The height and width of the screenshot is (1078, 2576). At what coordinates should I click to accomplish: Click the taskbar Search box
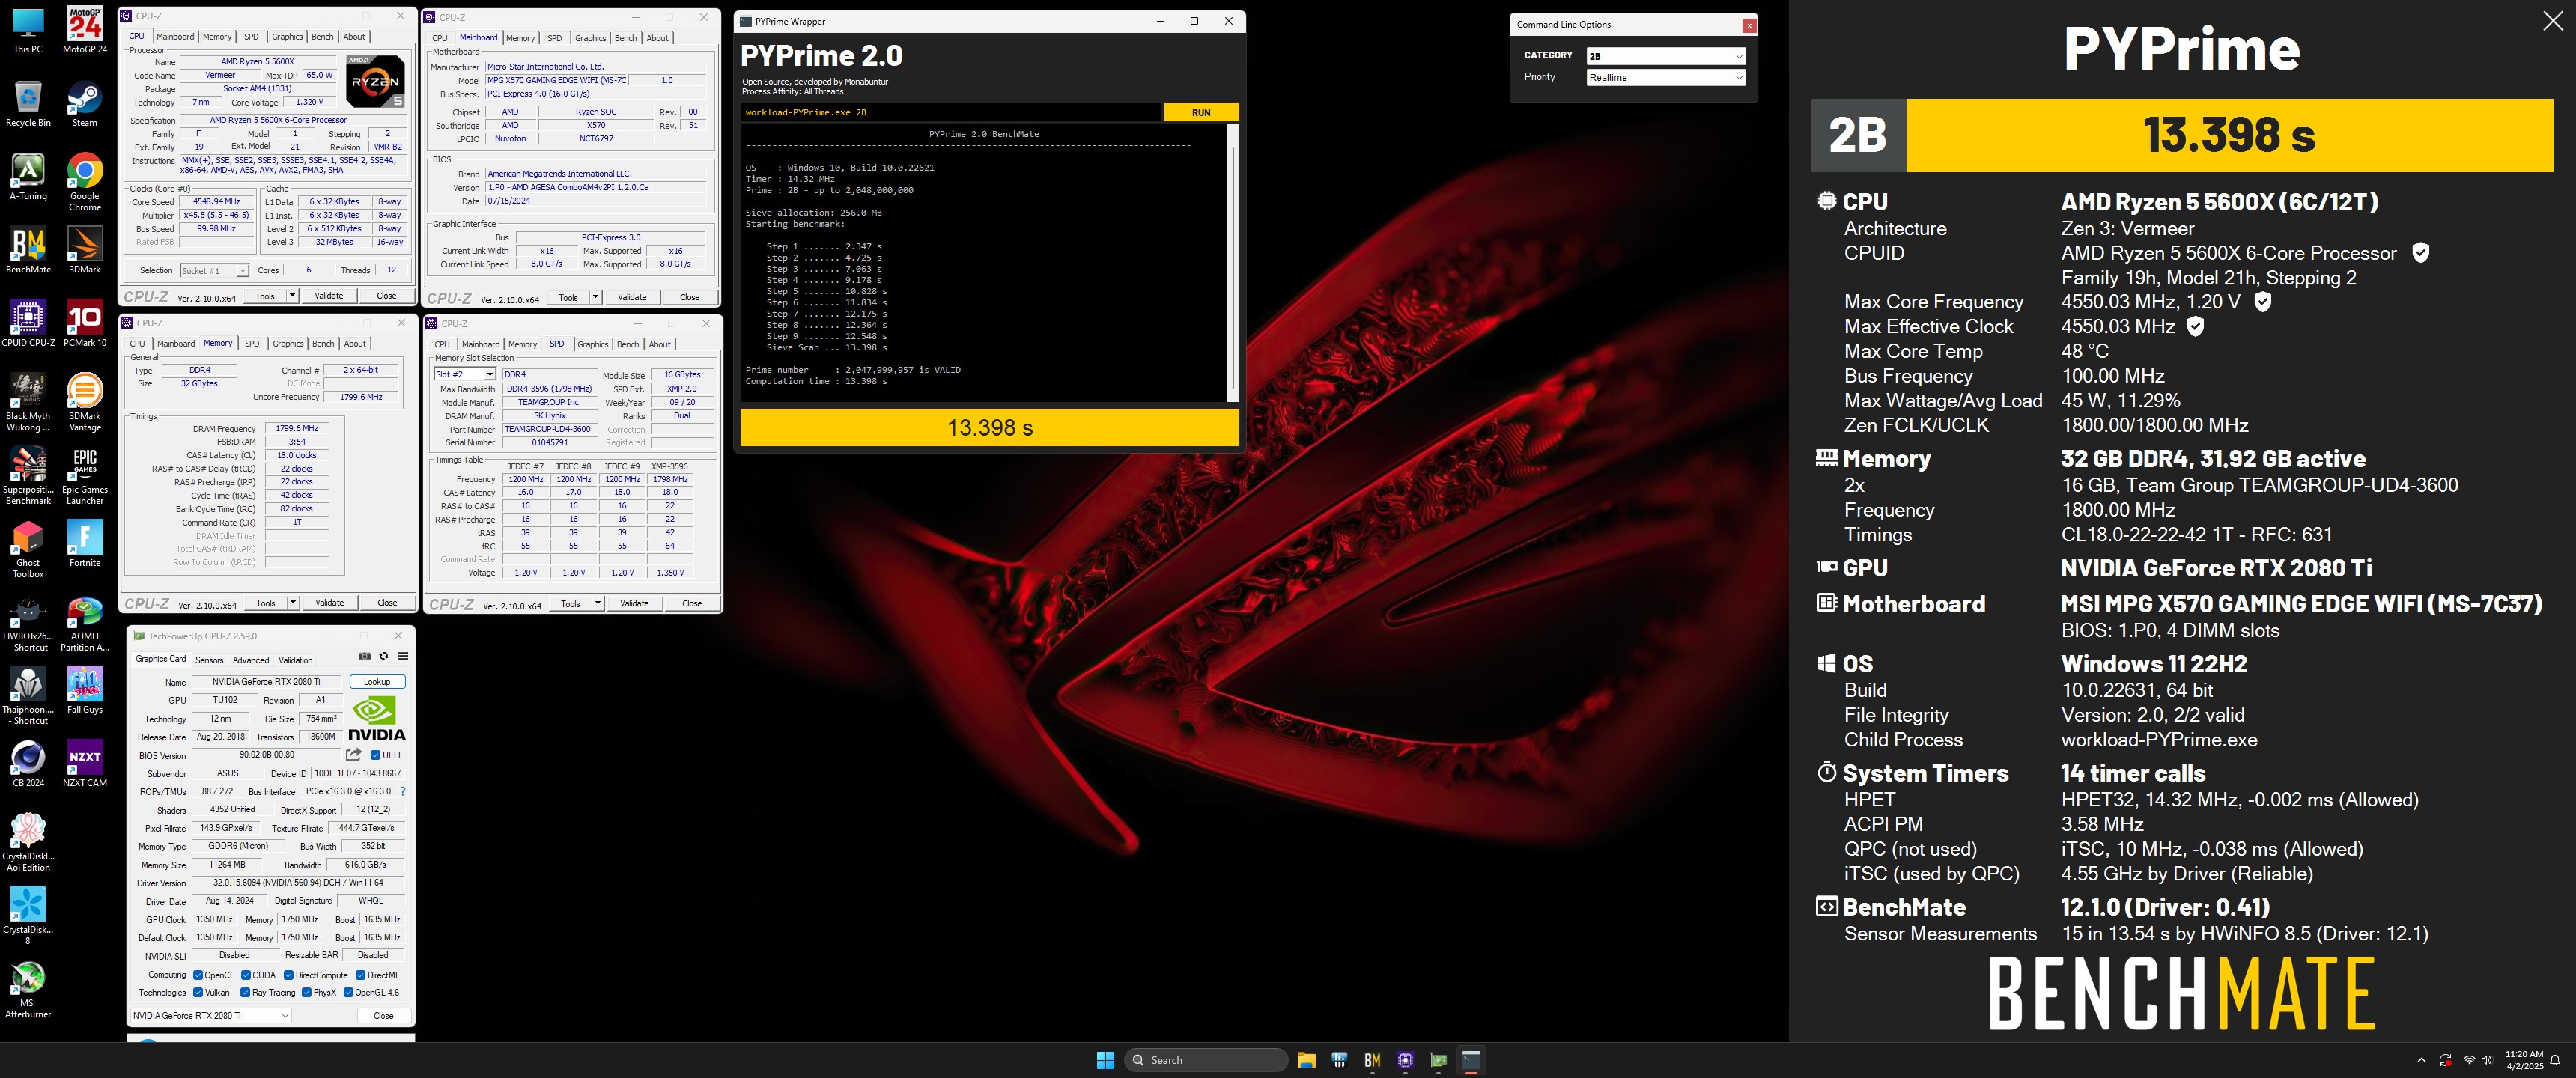point(1206,1060)
